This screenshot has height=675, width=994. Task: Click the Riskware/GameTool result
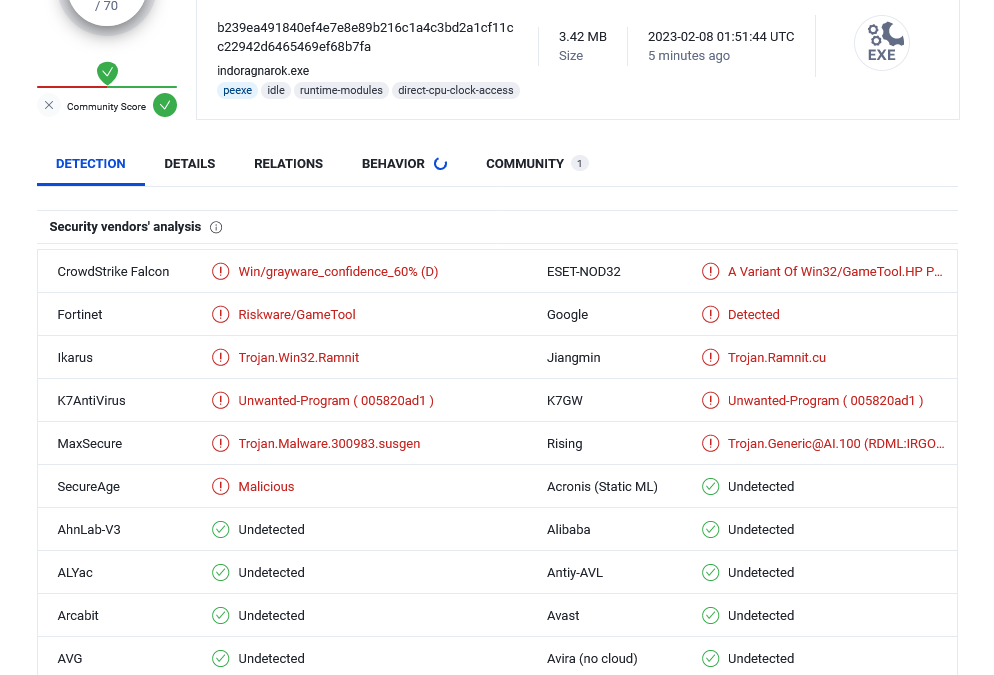(x=297, y=315)
